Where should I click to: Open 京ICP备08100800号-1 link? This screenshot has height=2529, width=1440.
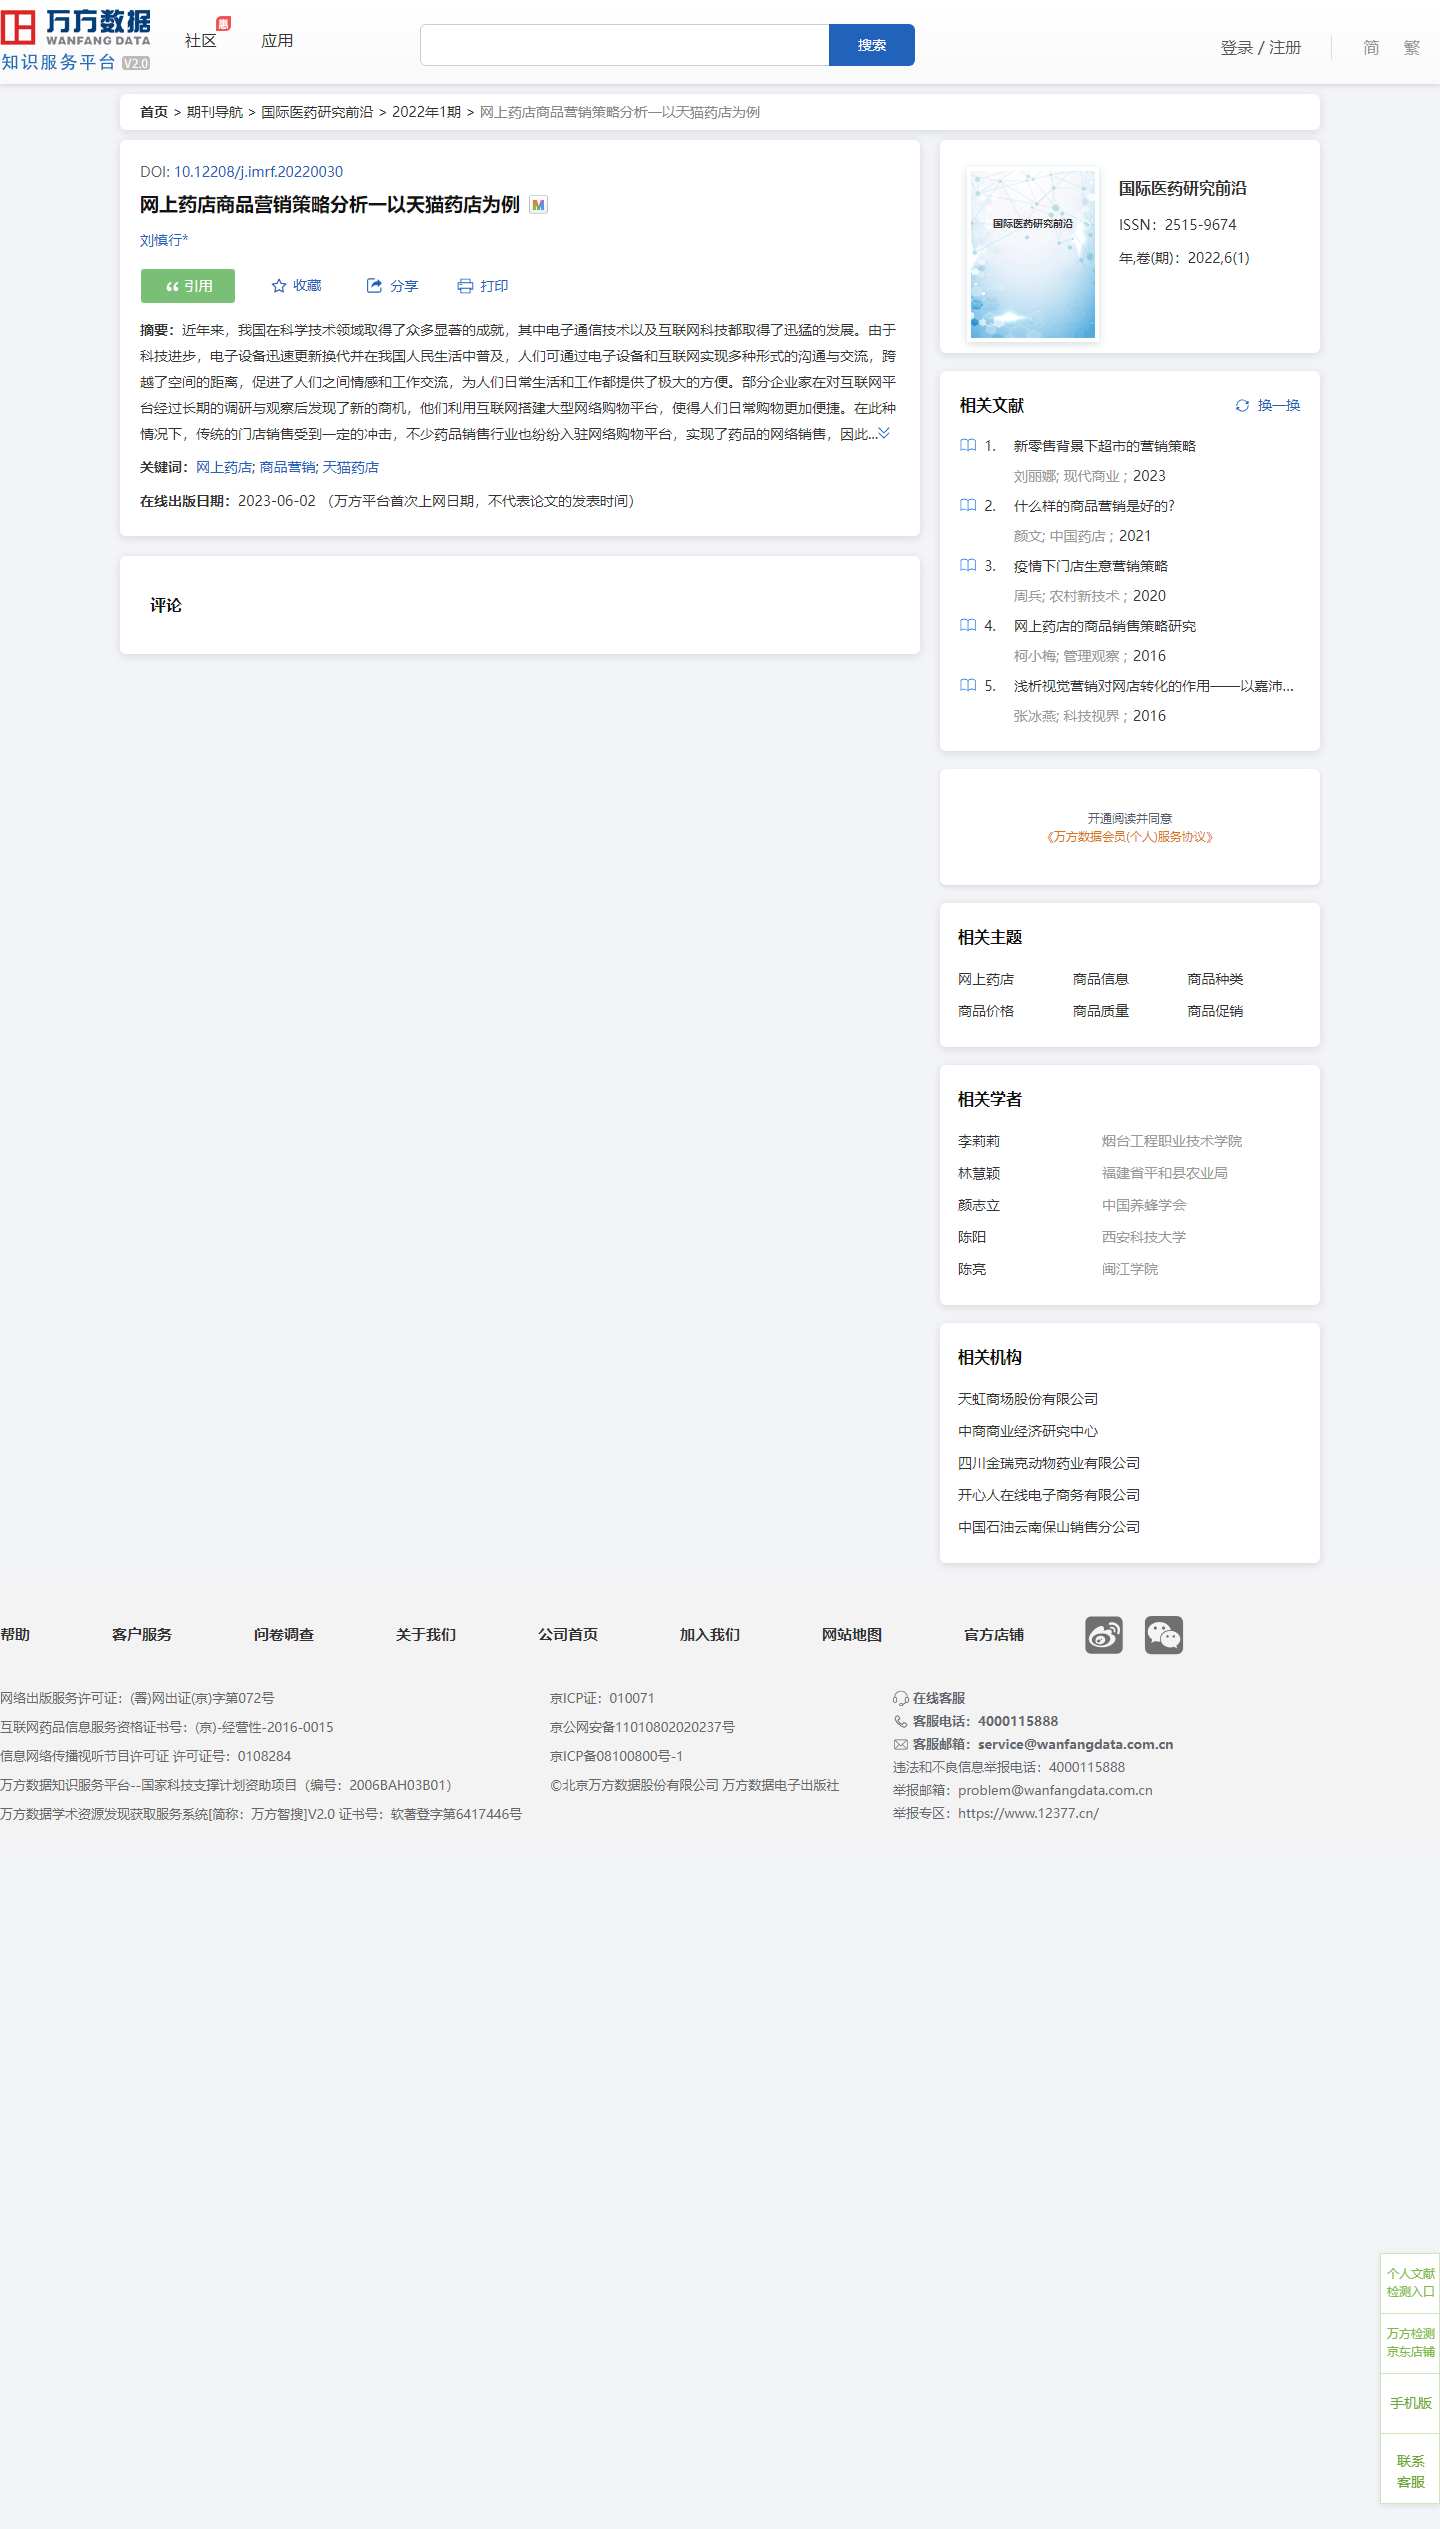pyautogui.click(x=616, y=1756)
